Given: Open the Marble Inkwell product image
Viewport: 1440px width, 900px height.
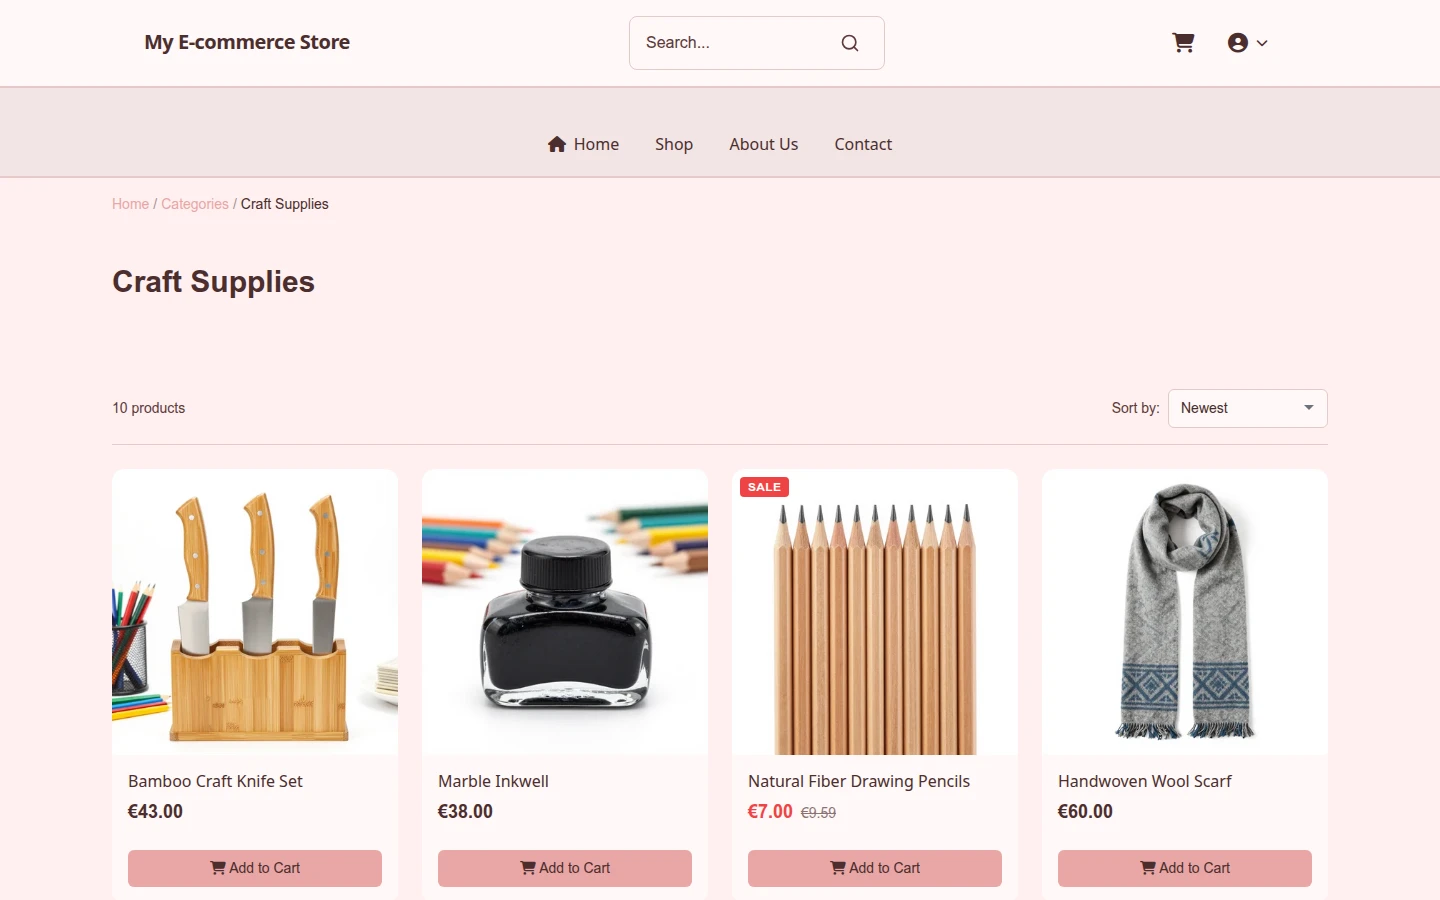Looking at the screenshot, I should (x=565, y=612).
